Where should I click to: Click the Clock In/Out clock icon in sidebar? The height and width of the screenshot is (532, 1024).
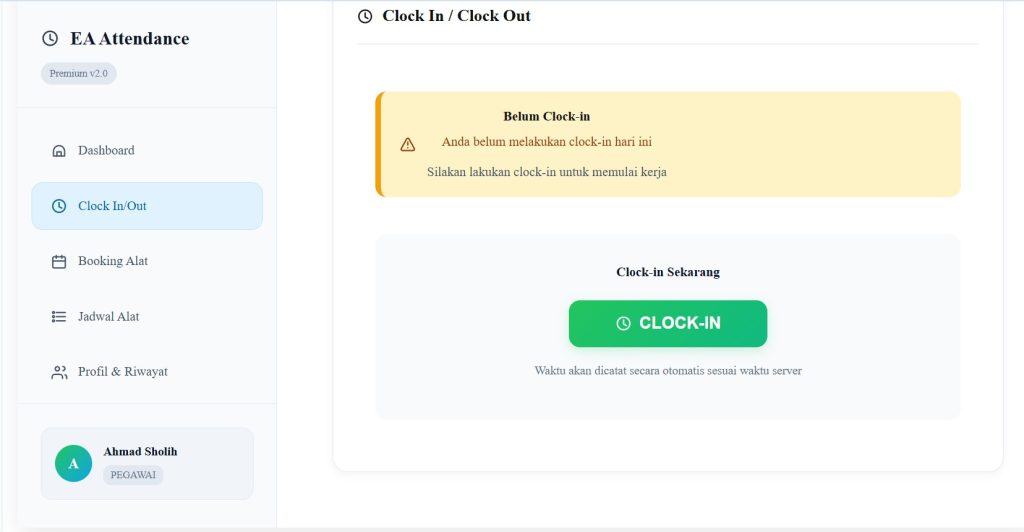pos(59,206)
